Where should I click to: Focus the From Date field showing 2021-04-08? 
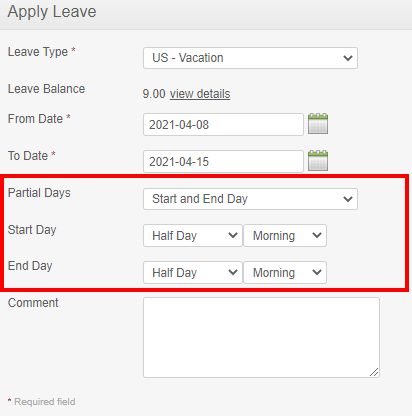223,124
